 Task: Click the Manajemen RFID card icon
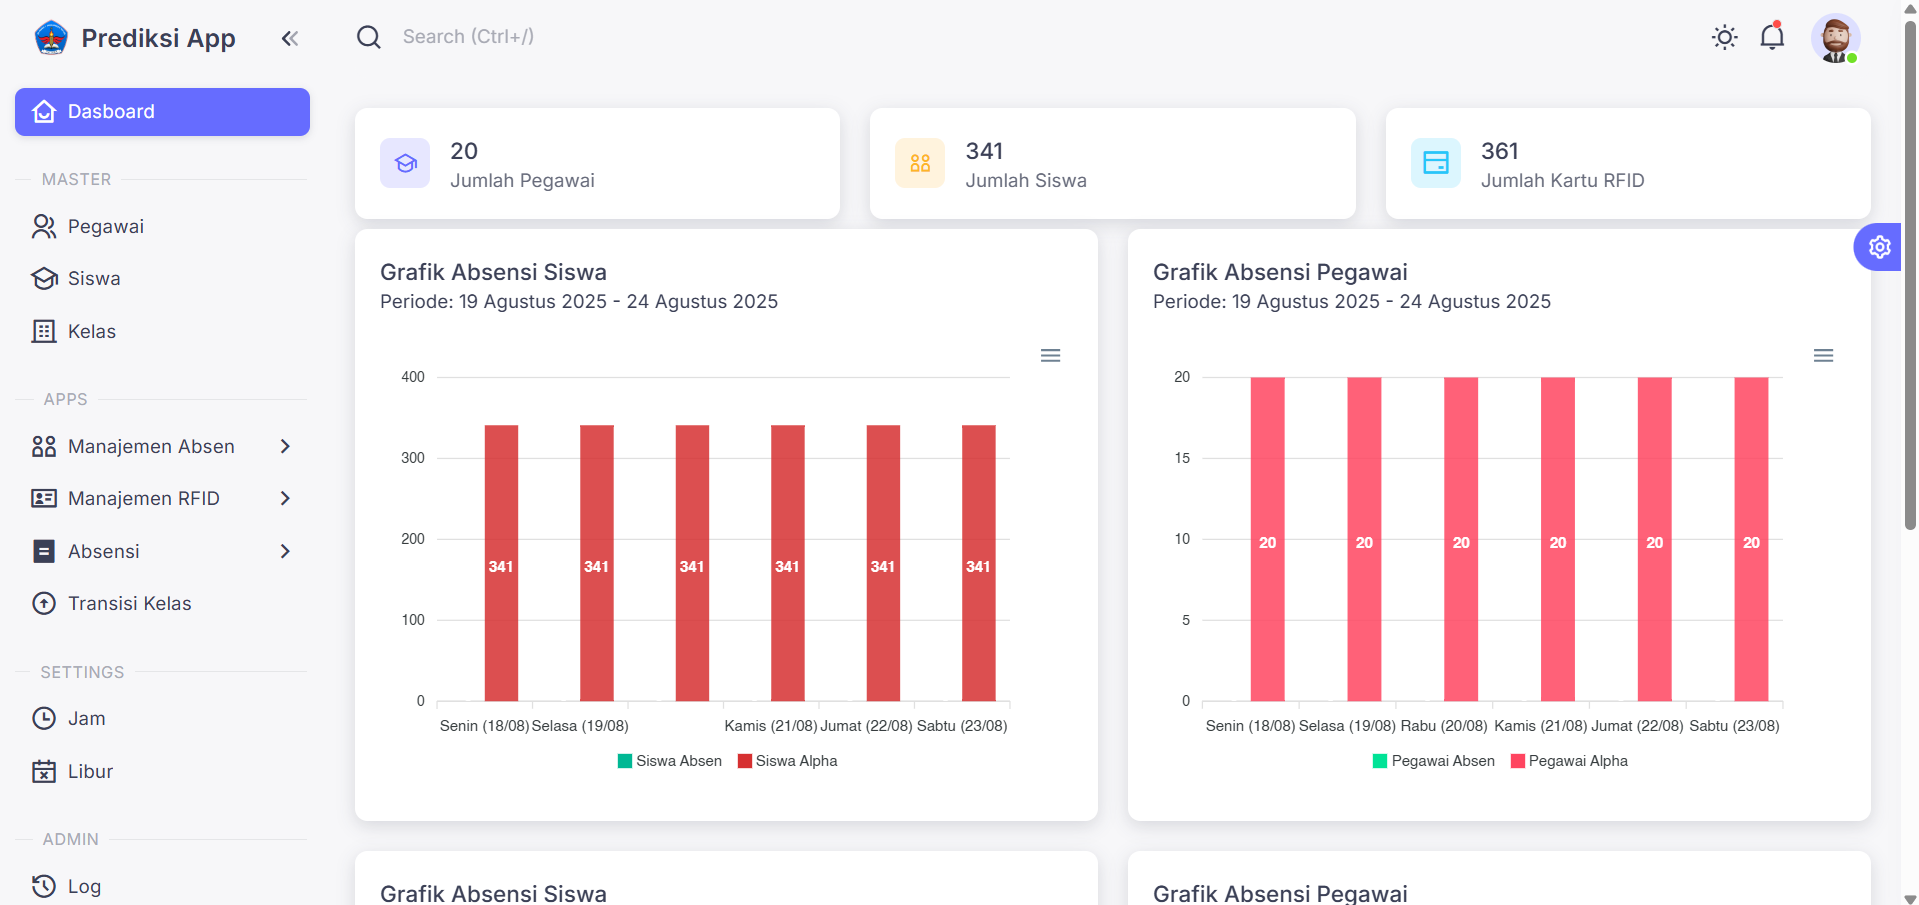(x=44, y=499)
